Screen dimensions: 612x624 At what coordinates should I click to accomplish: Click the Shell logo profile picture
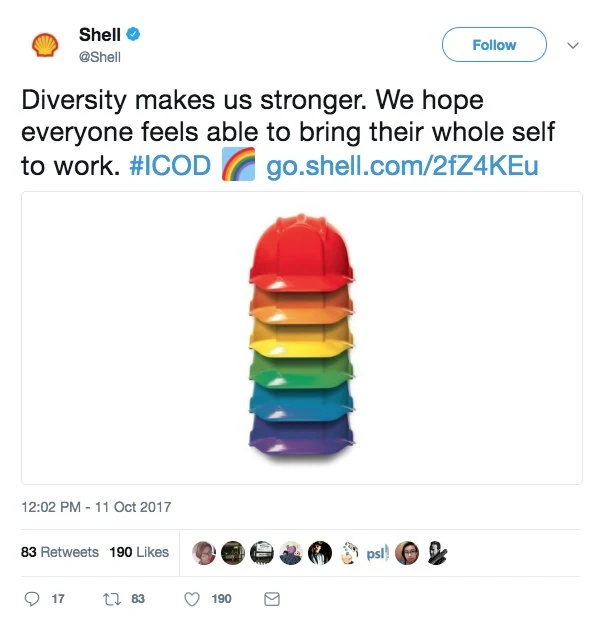(45, 45)
